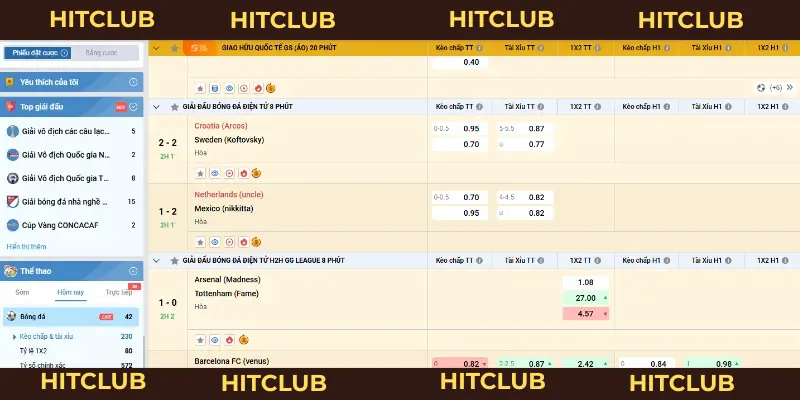Click play icon in the friendly match icon row
The image size is (800, 400).
[243, 88]
